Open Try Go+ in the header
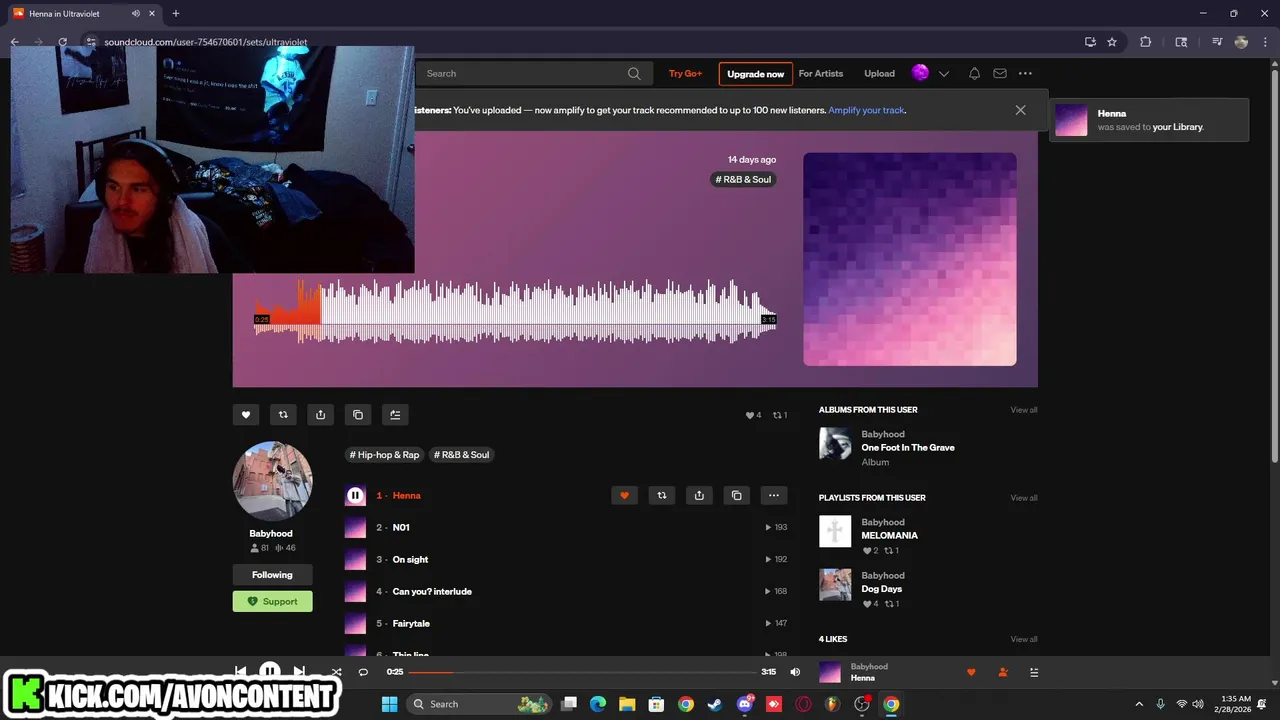 [685, 73]
